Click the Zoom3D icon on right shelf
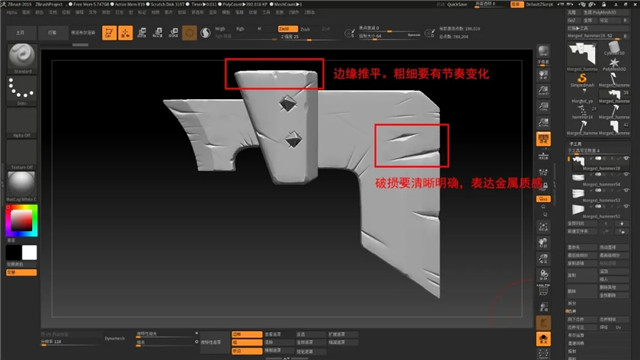 (x=543, y=259)
